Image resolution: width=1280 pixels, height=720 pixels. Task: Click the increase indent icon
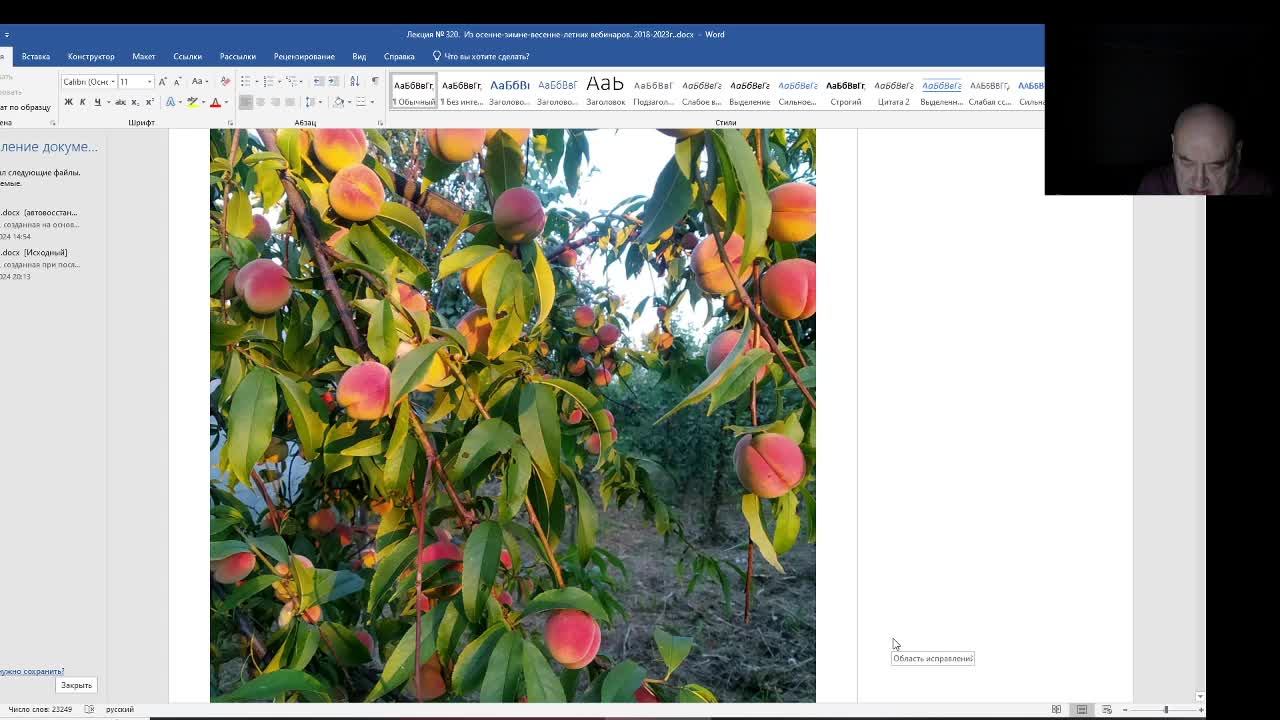click(334, 81)
